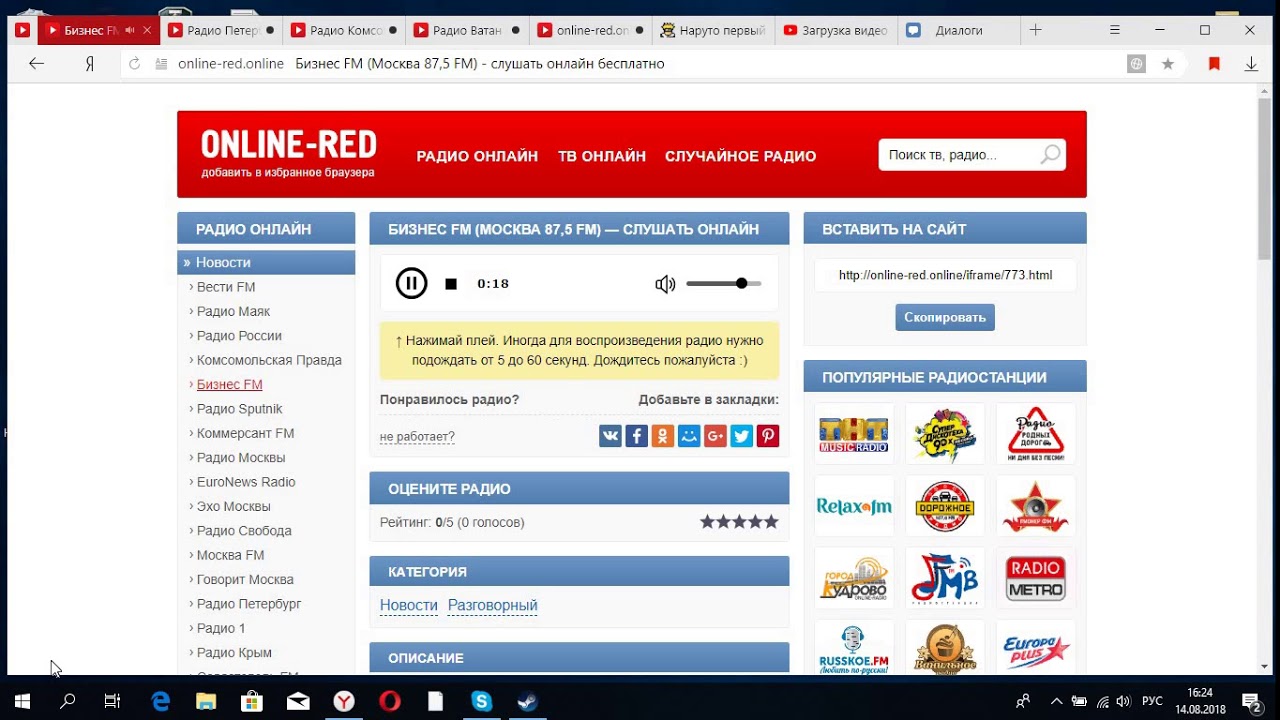Screen dimensions: 1280x720
Task: Switch to the Диалоги browser tab
Action: tap(958, 30)
